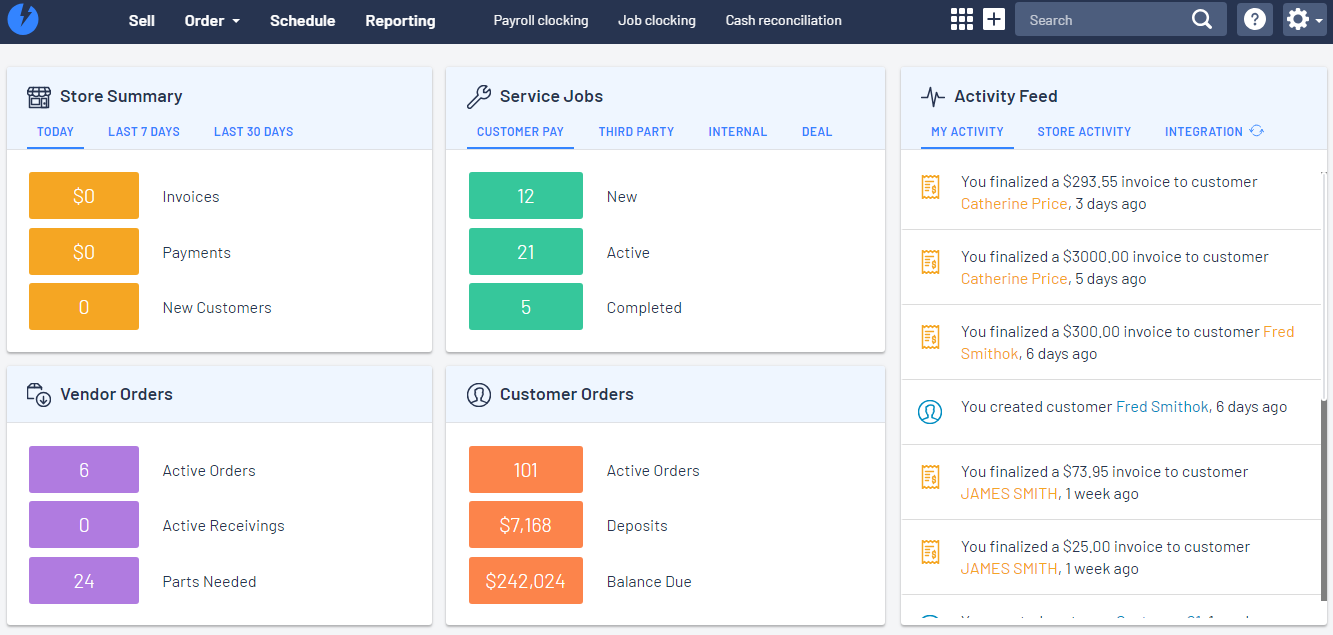The width and height of the screenshot is (1333, 635).
Task: Open JAMES SMITH link for $73.95 invoice
Action: [x=1009, y=494]
